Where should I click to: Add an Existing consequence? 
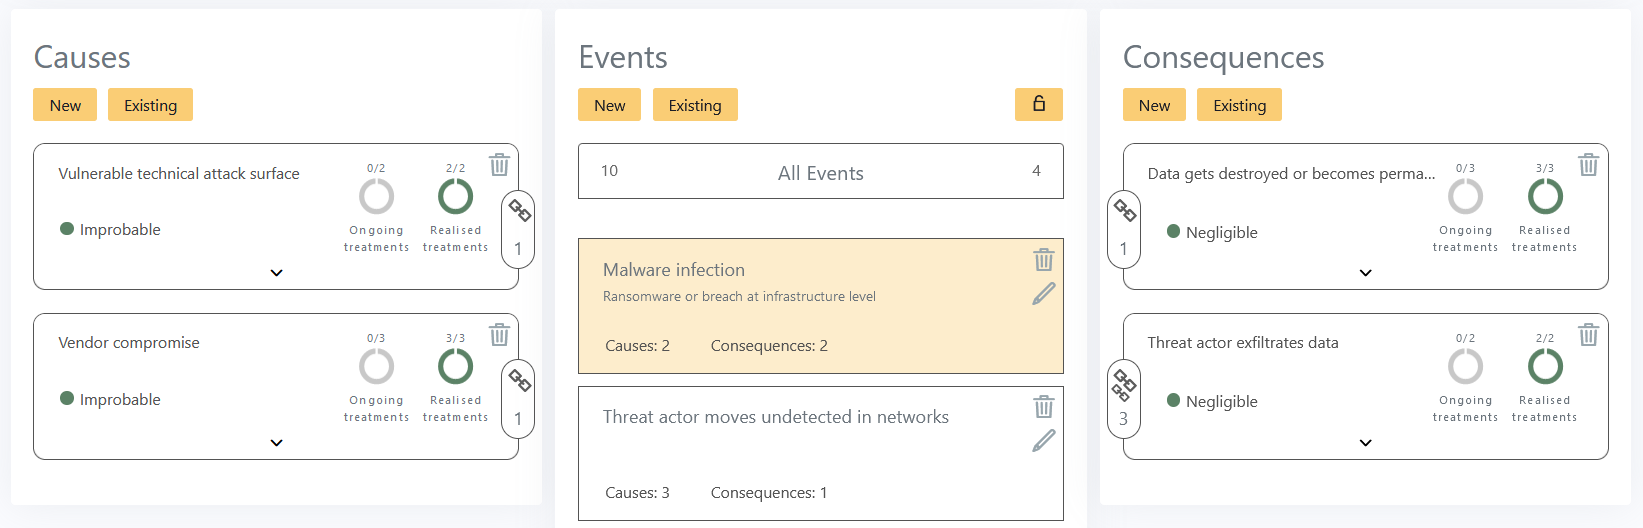coord(1239,105)
